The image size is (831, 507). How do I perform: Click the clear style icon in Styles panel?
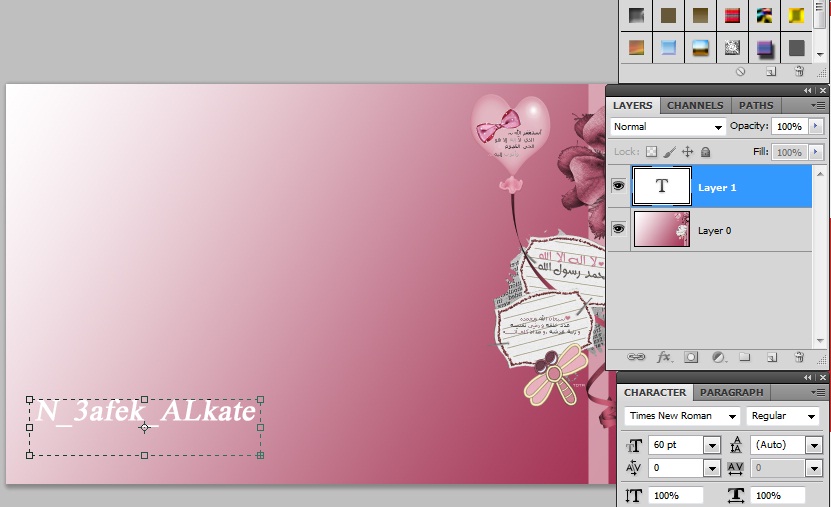741,72
